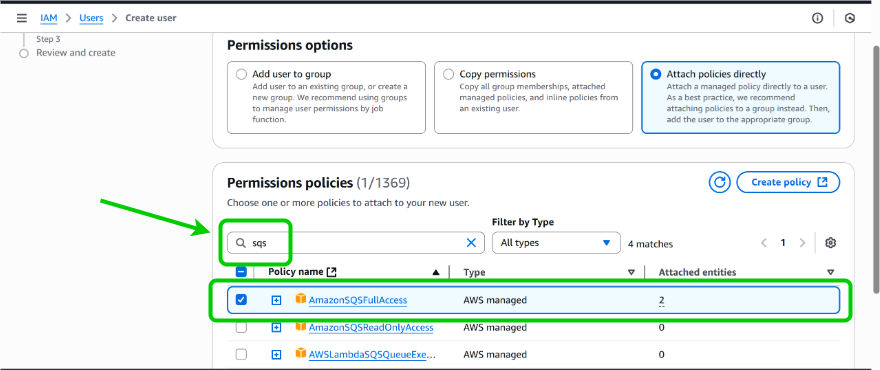Click the Step 3 label
Viewport: 880px width, 370px height.
[48, 39]
